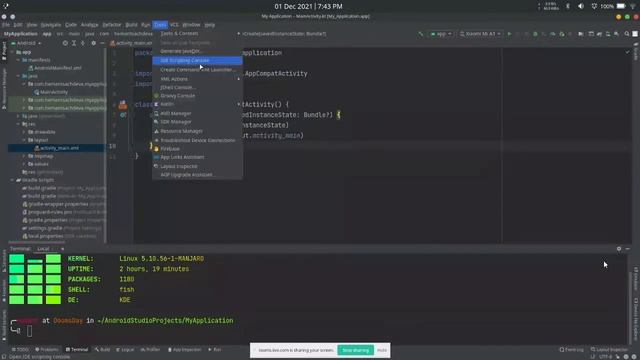Image resolution: width=640 pixels, height=360 pixels.
Task: Open the App Inspection tool window
Action: [184, 349]
